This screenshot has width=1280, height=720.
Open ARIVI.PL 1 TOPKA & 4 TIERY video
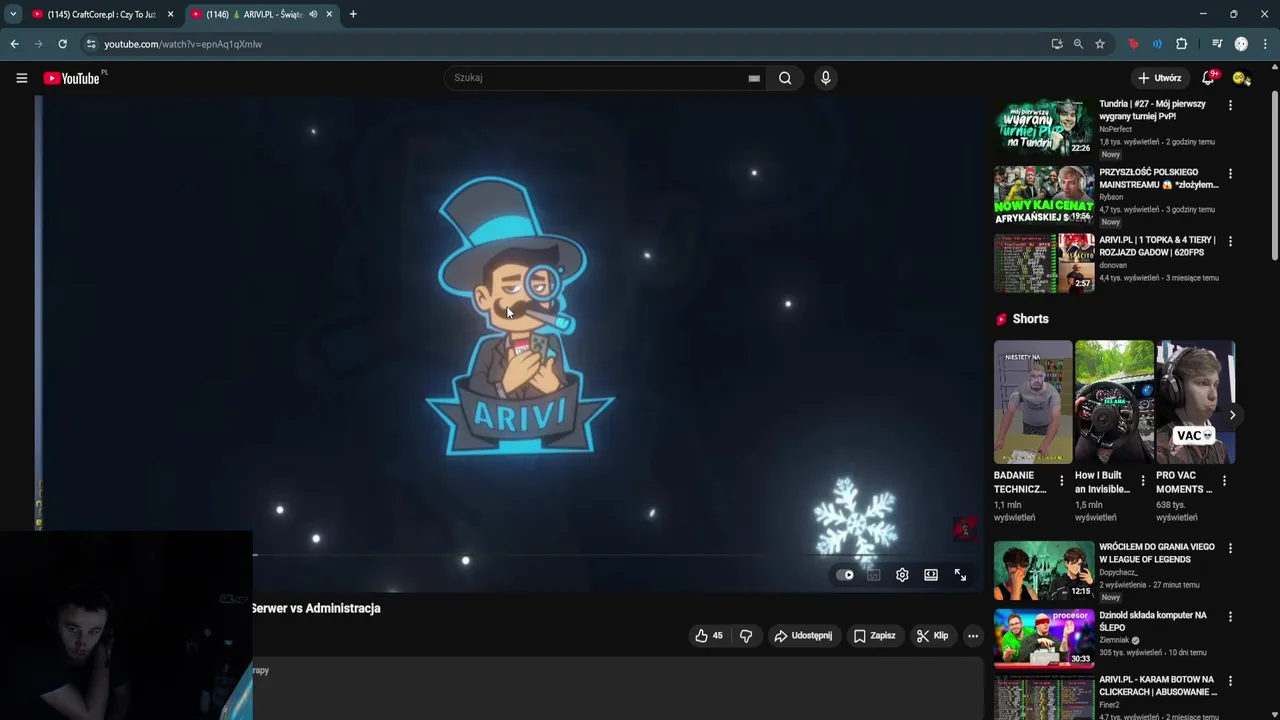(1043, 263)
